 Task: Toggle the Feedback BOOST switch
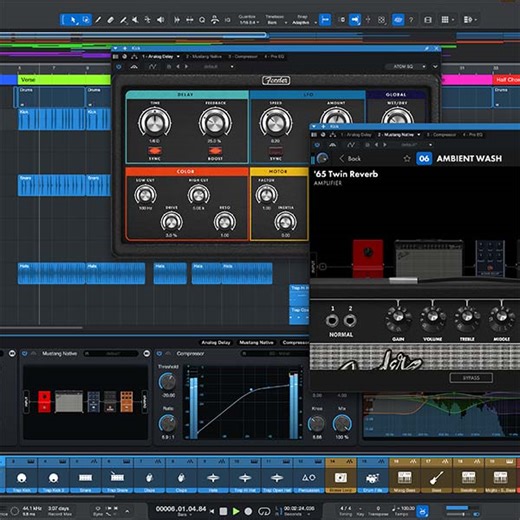click(x=215, y=151)
